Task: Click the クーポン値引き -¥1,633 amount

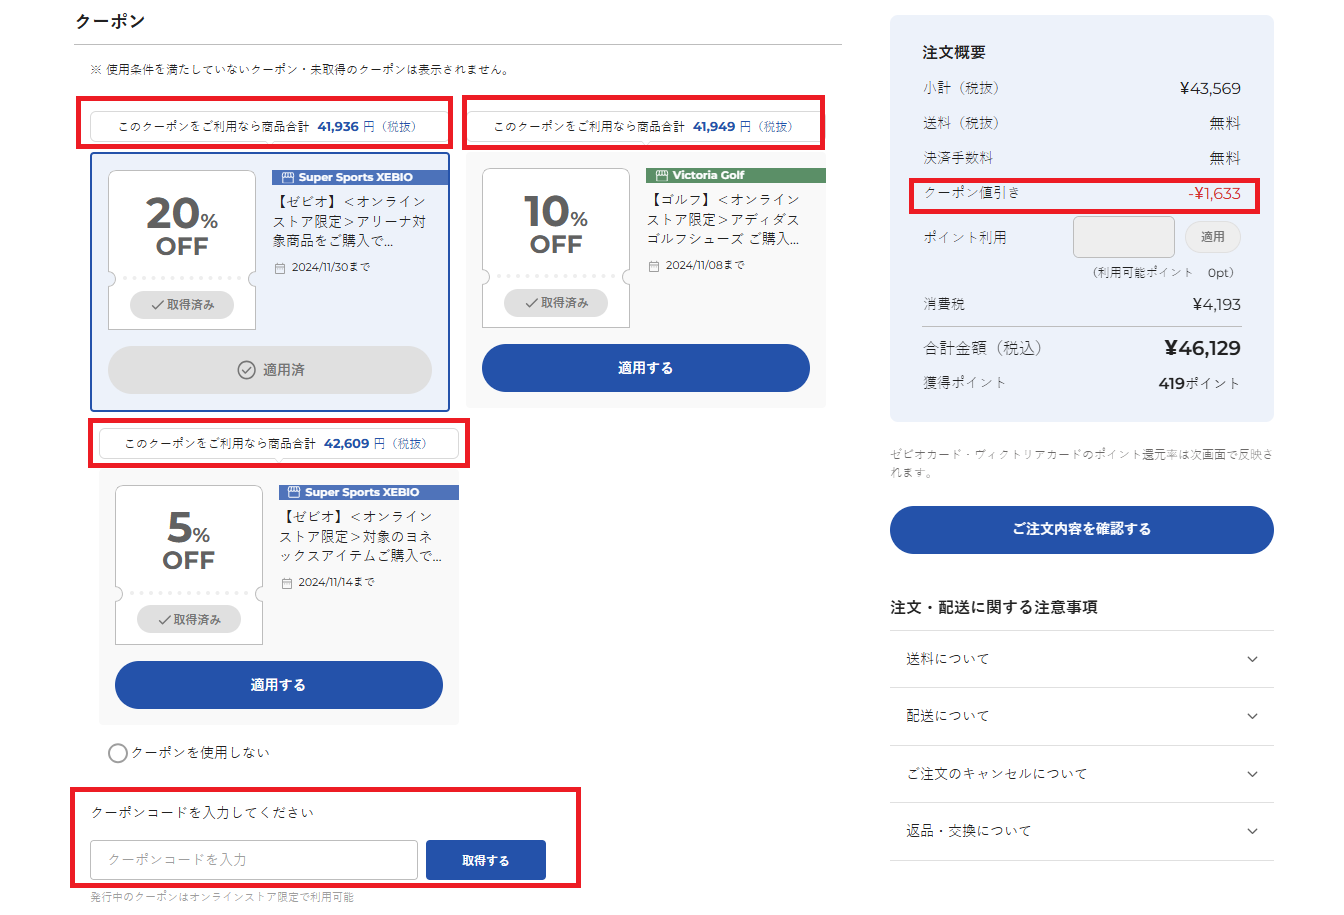Action: (1214, 194)
